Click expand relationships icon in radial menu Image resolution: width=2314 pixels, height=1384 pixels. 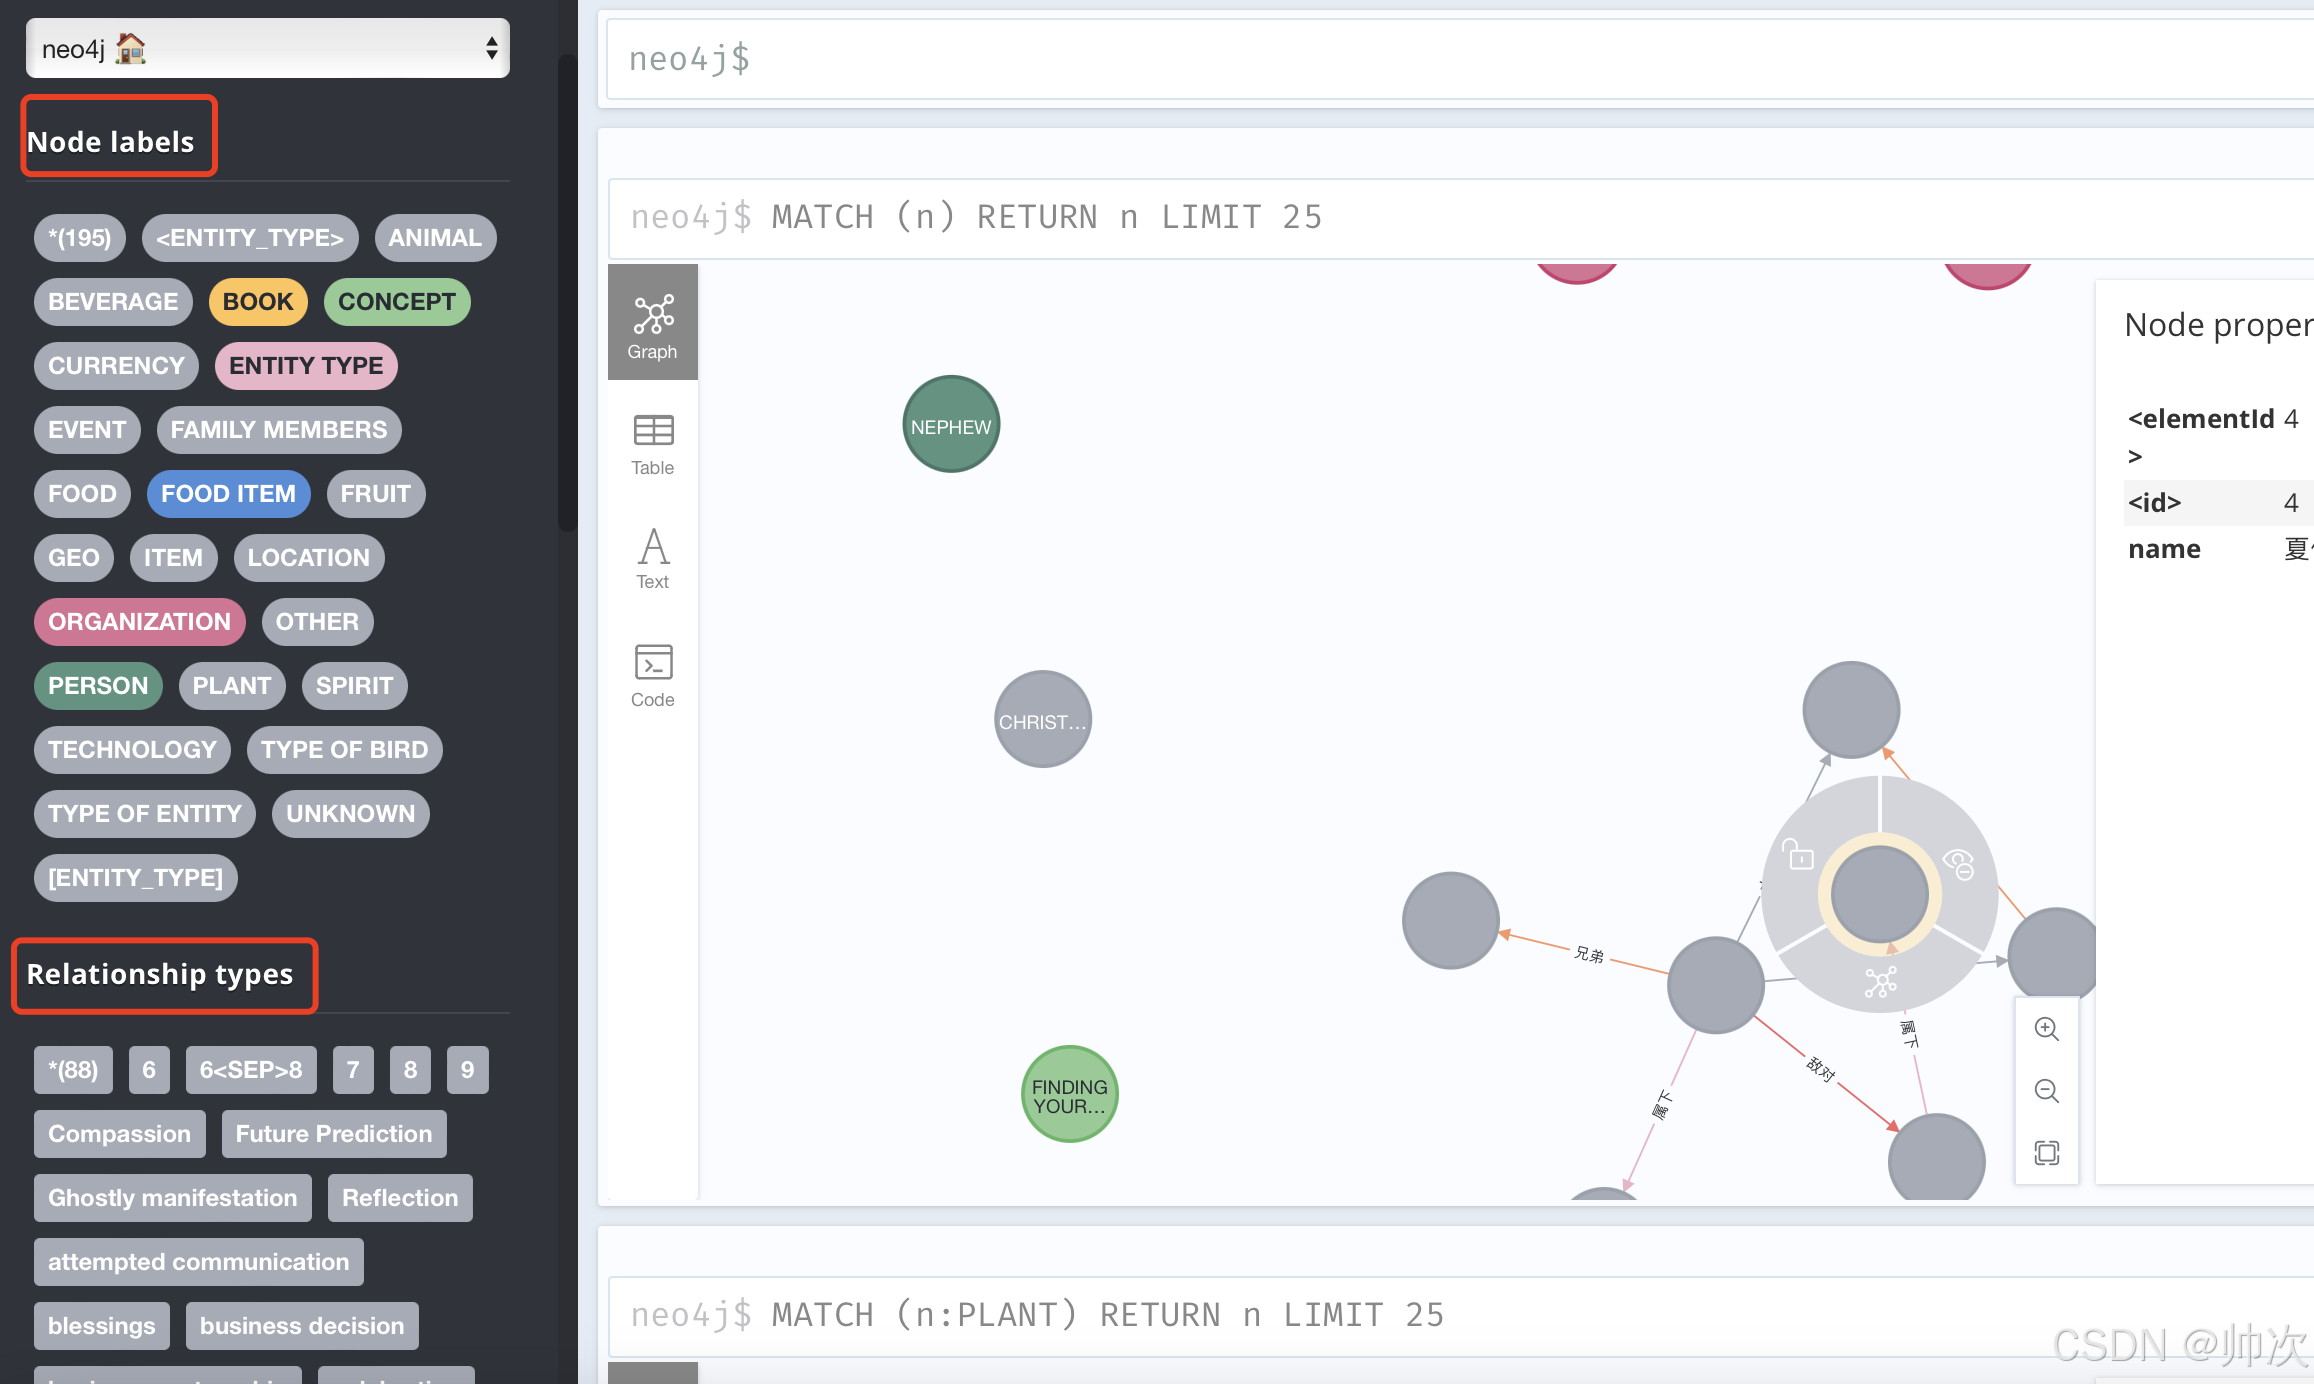pyautogui.click(x=1880, y=982)
